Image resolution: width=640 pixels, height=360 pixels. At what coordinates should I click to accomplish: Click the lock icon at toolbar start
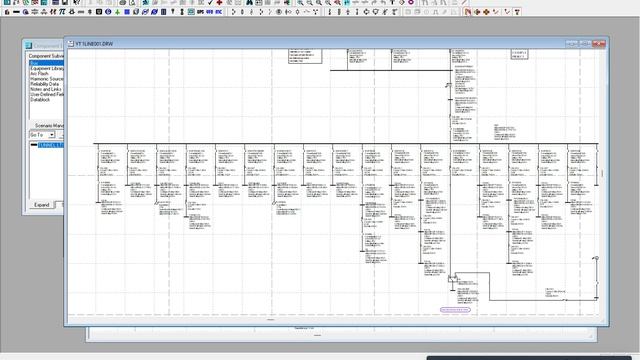[x=7, y=12]
